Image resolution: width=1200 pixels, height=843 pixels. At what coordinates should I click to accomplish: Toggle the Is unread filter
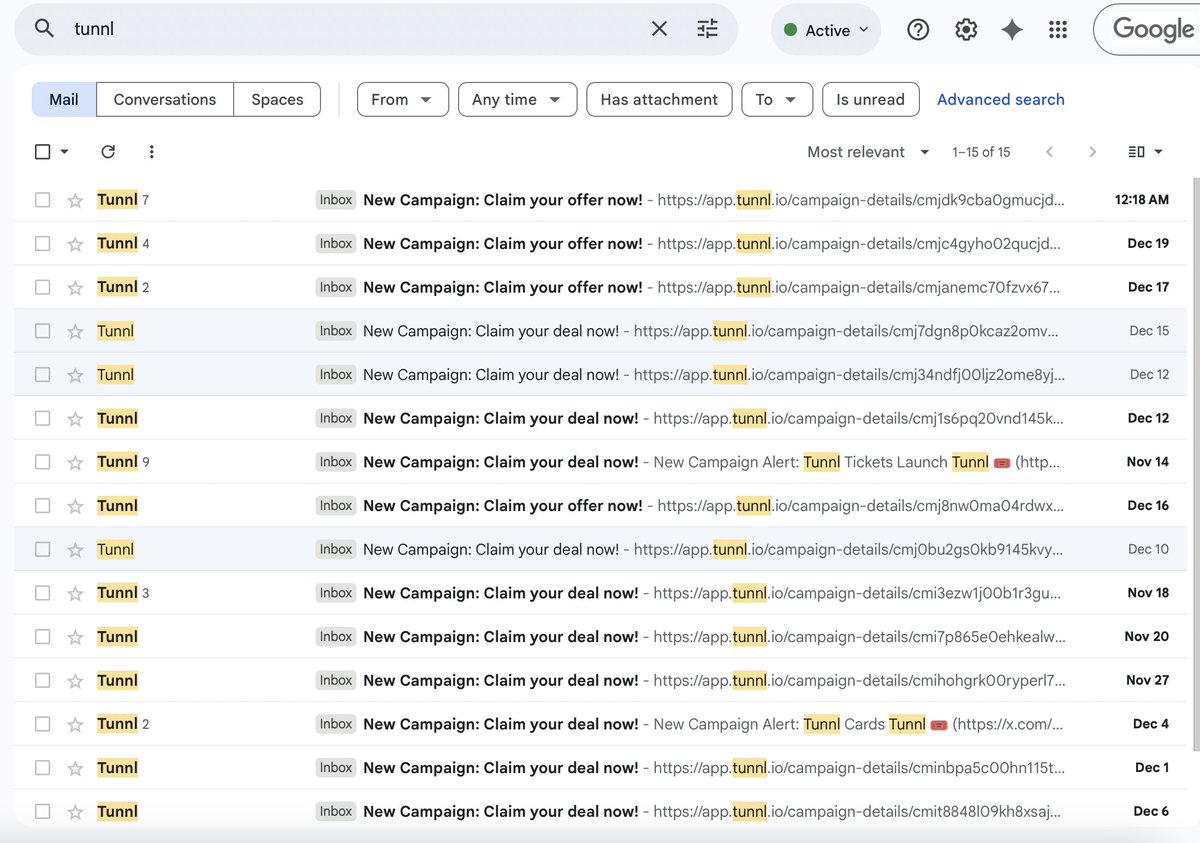[x=870, y=100]
